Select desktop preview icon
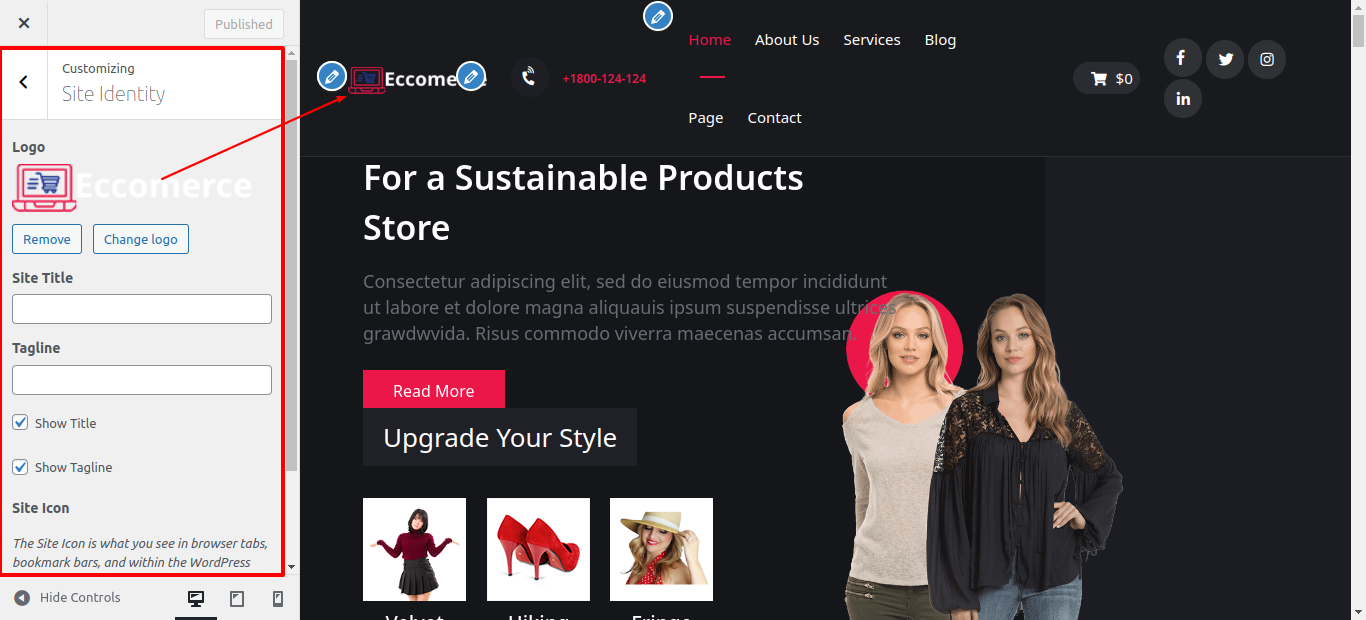The height and width of the screenshot is (620, 1366). coord(196,598)
